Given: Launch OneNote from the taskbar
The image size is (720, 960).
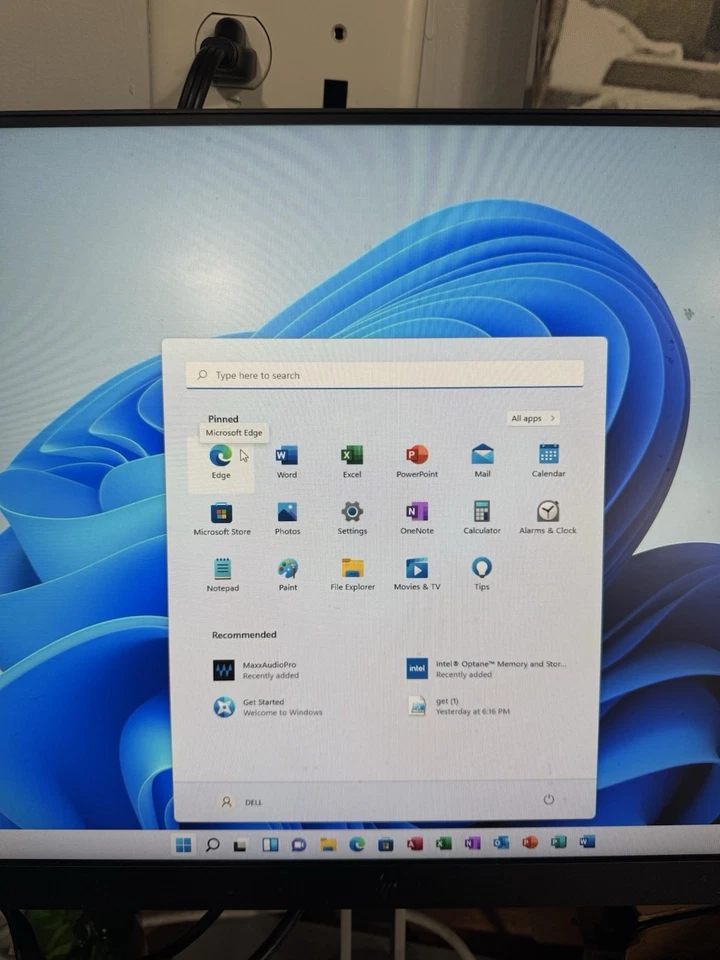Looking at the screenshot, I should coord(473,843).
